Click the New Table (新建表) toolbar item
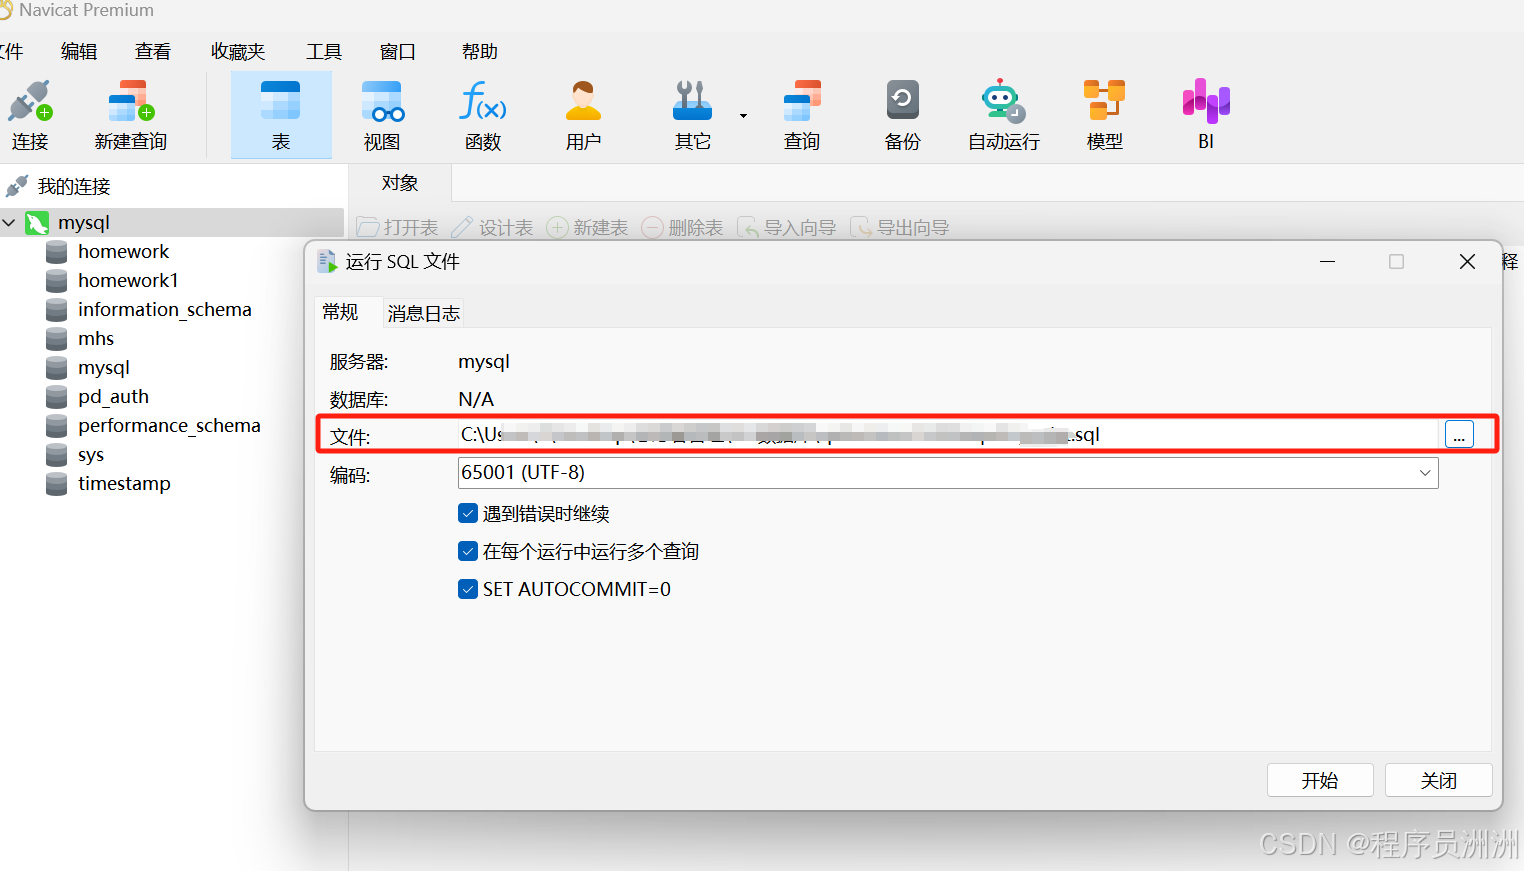 pyautogui.click(x=588, y=228)
